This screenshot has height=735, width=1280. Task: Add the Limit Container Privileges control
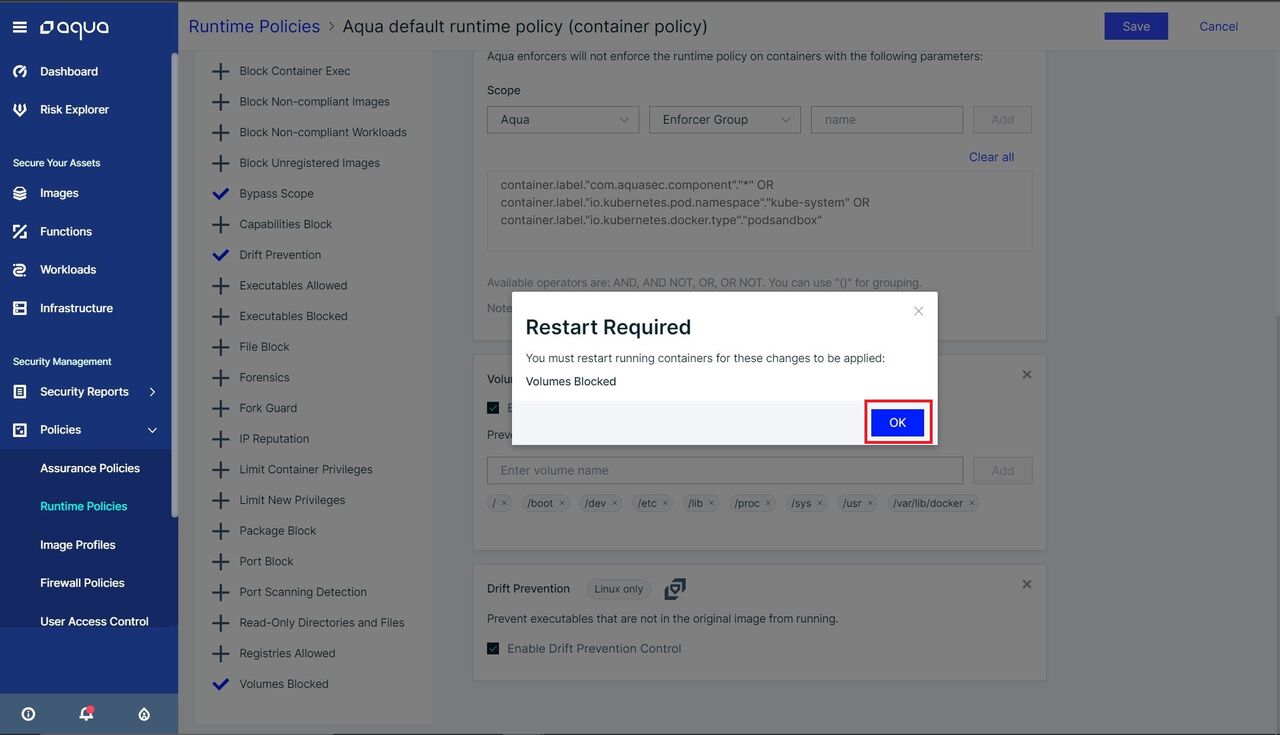click(221, 470)
